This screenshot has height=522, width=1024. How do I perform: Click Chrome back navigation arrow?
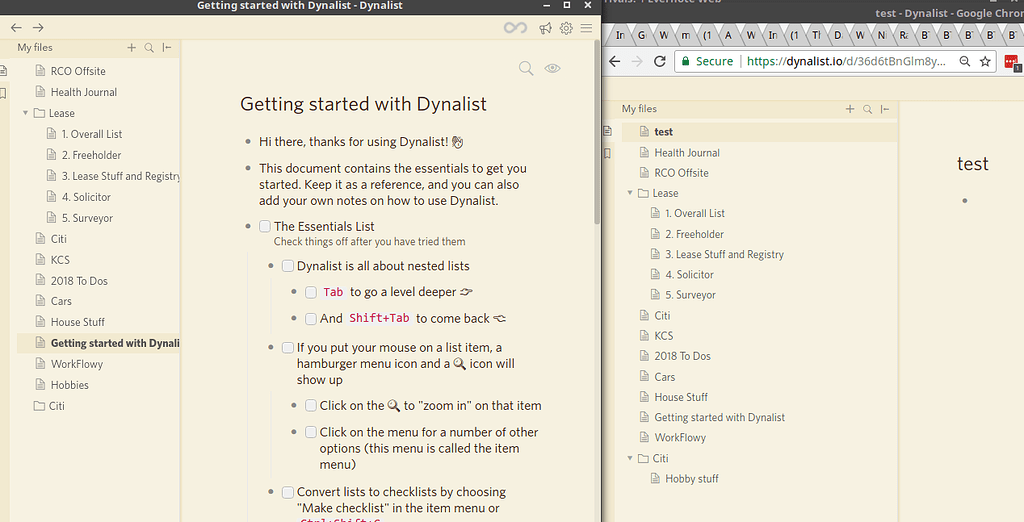click(615, 61)
